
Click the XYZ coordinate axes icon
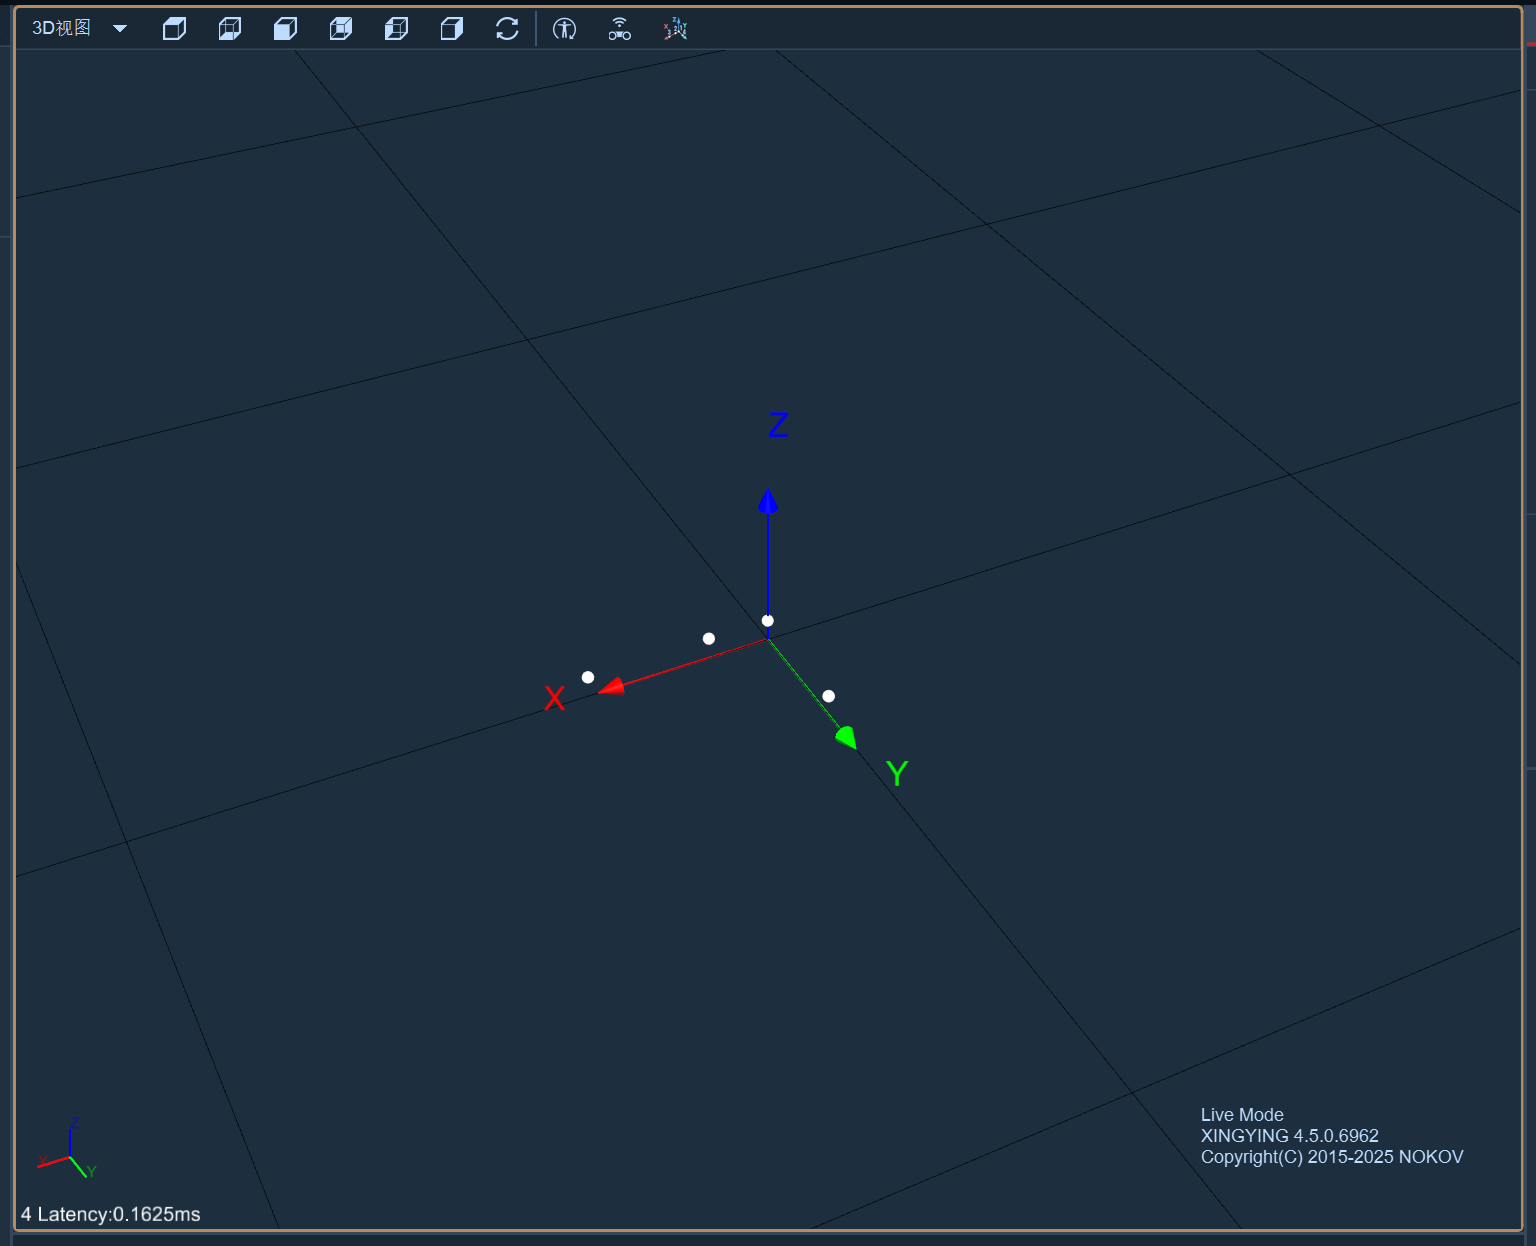pos(676,29)
